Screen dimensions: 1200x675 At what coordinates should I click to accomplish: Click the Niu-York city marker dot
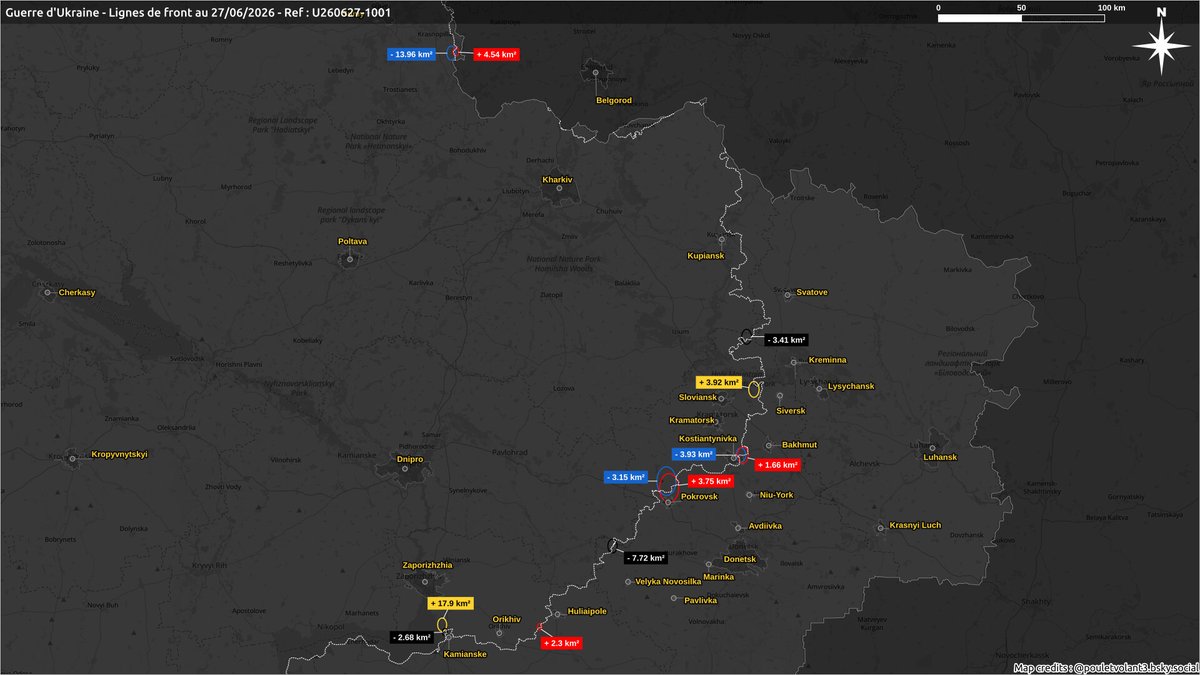point(750,494)
